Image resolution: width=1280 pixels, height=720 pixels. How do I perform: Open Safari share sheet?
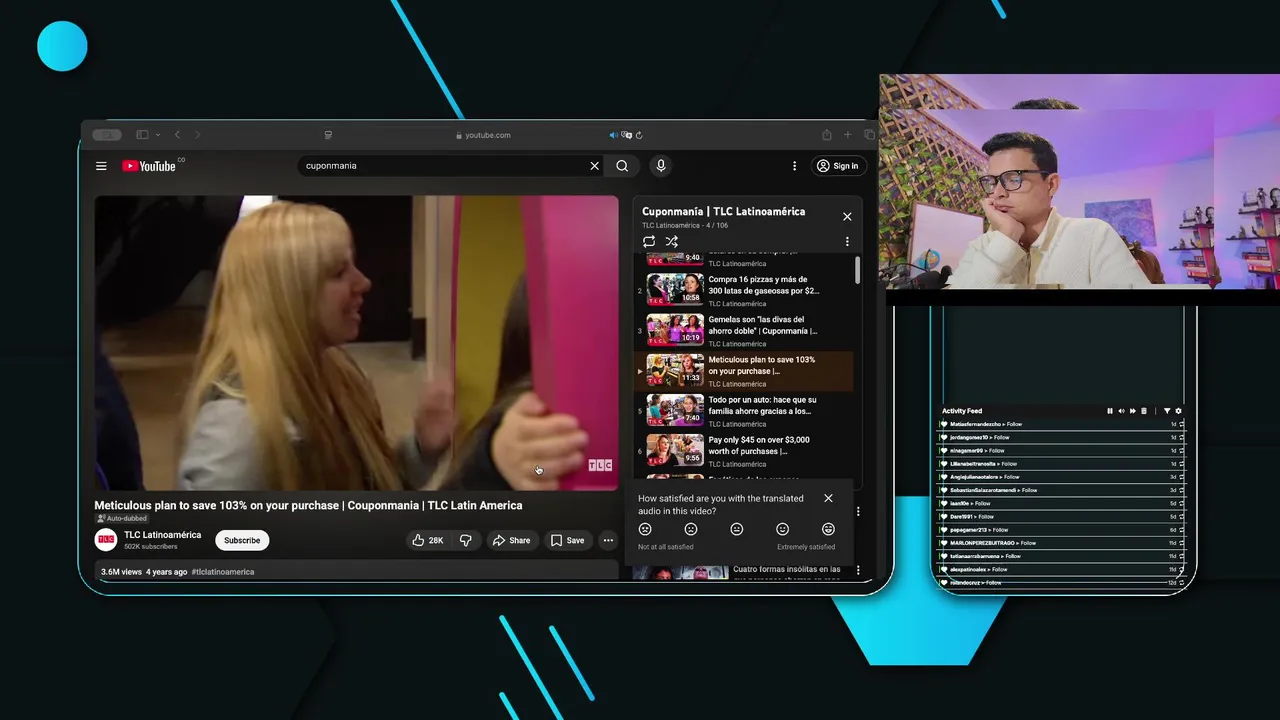click(826, 135)
